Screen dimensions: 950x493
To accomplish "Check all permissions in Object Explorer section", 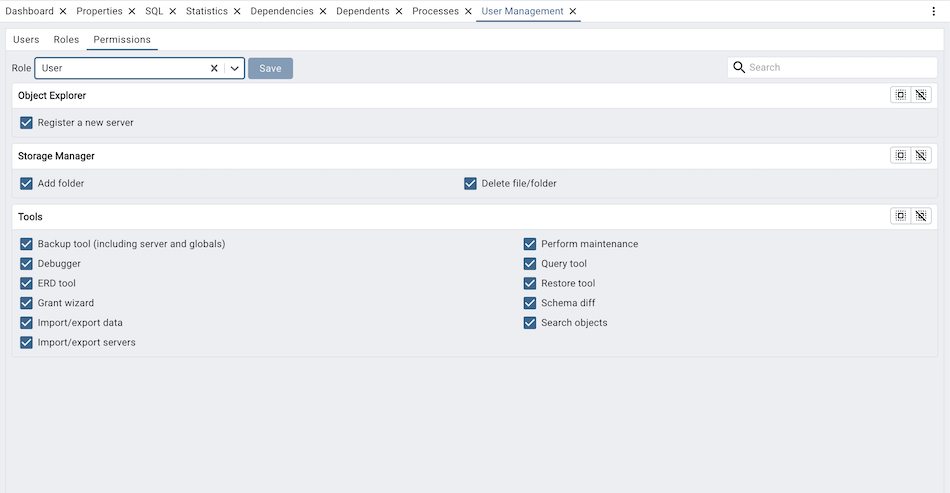I will point(901,95).
